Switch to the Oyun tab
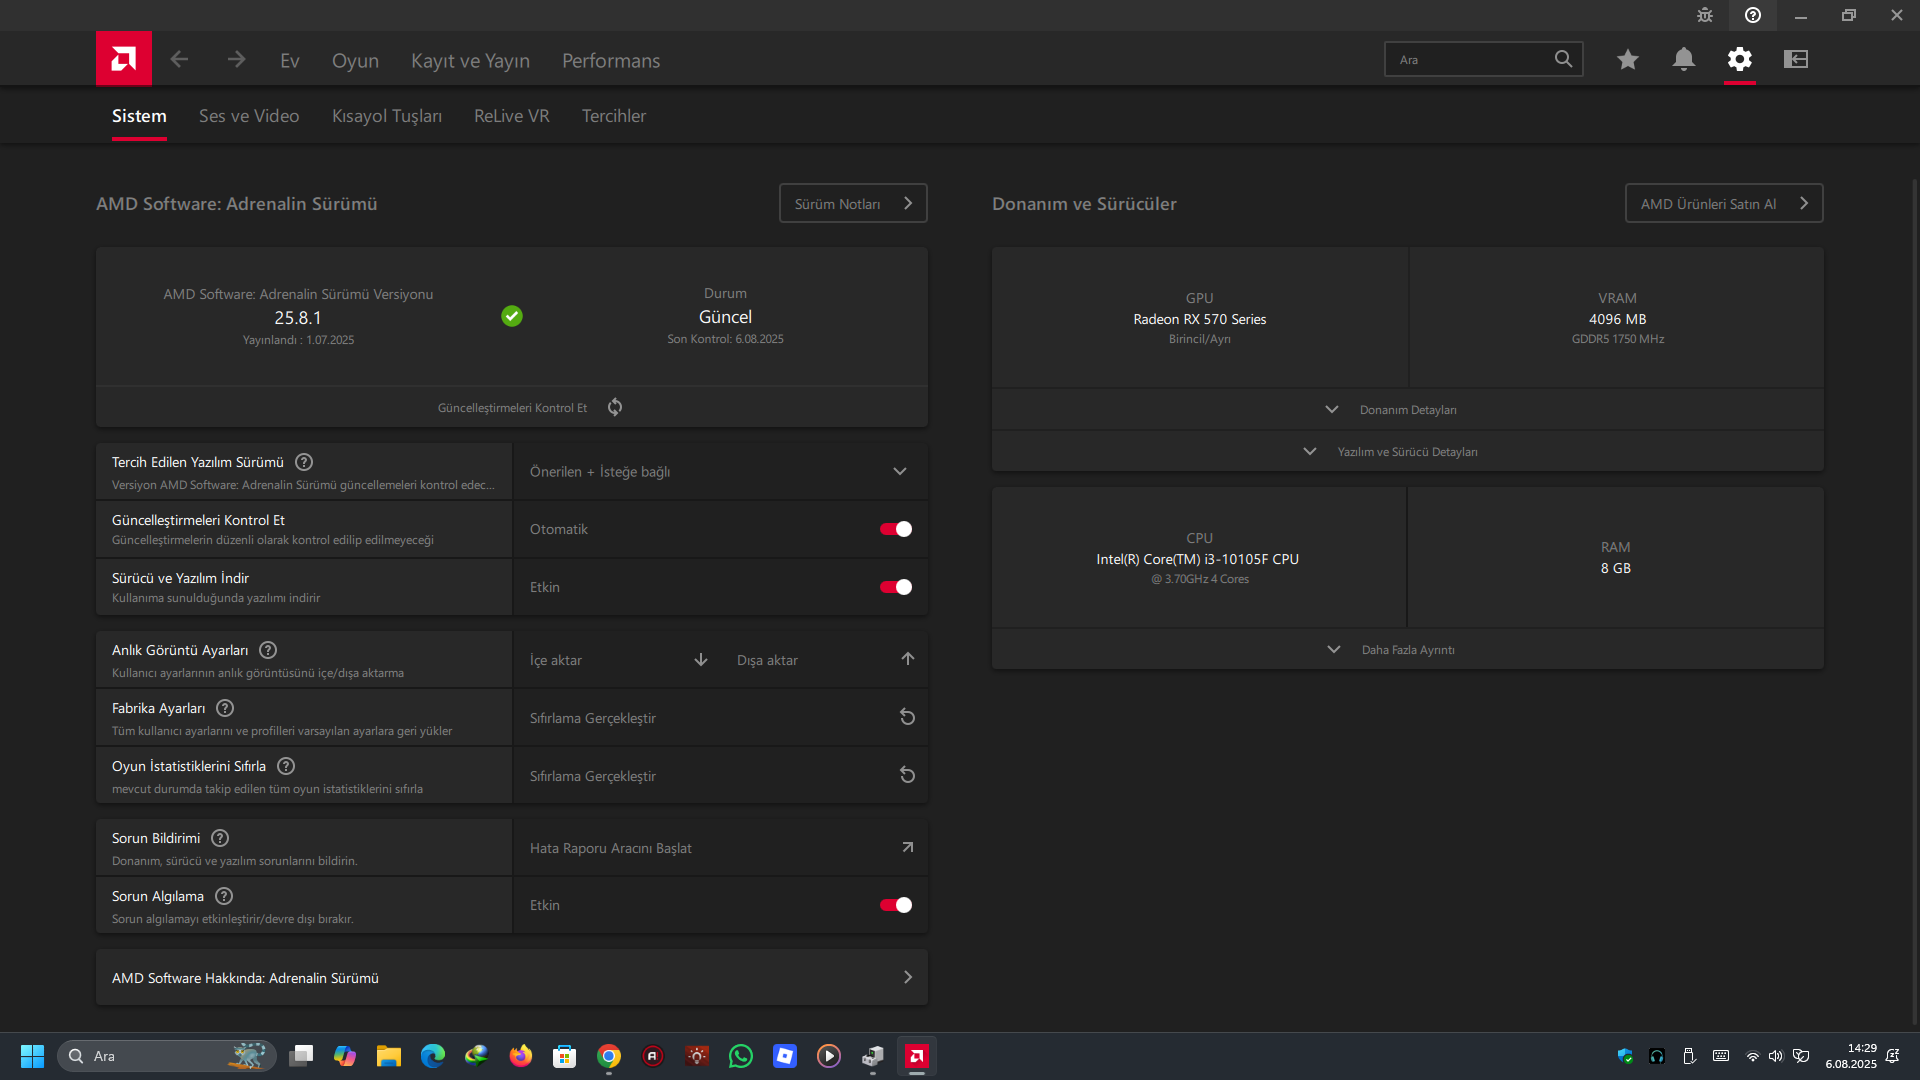Screen dimensions: 1920x1080 pyautogui.click(x=355, y=60)
